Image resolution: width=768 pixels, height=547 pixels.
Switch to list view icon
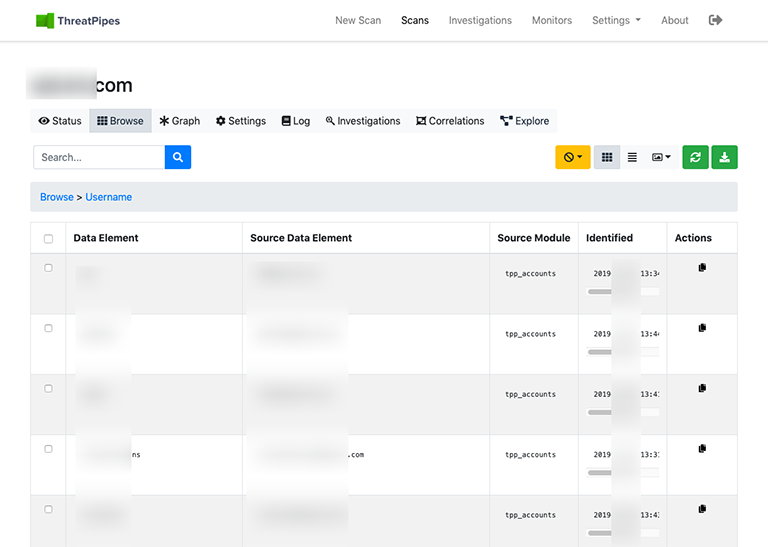coord(632,157)
